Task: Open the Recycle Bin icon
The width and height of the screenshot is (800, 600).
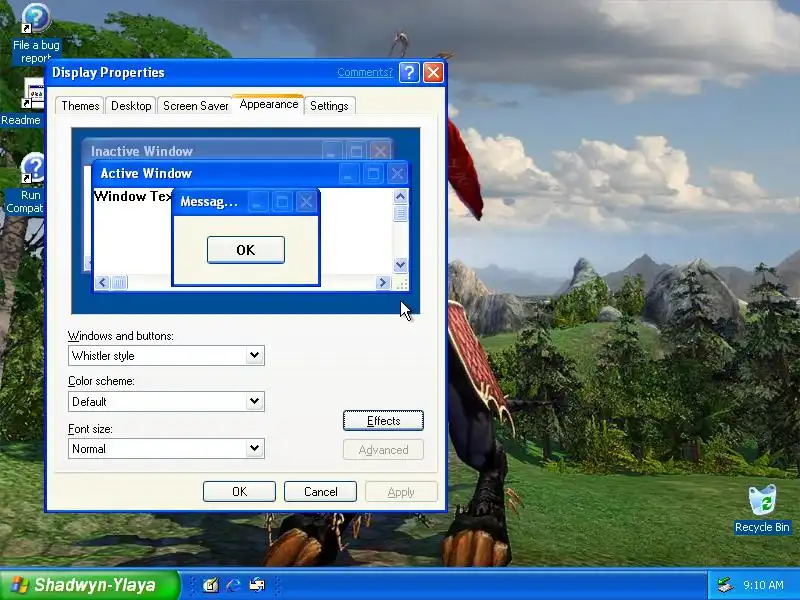Action: (x=762, y=509)
